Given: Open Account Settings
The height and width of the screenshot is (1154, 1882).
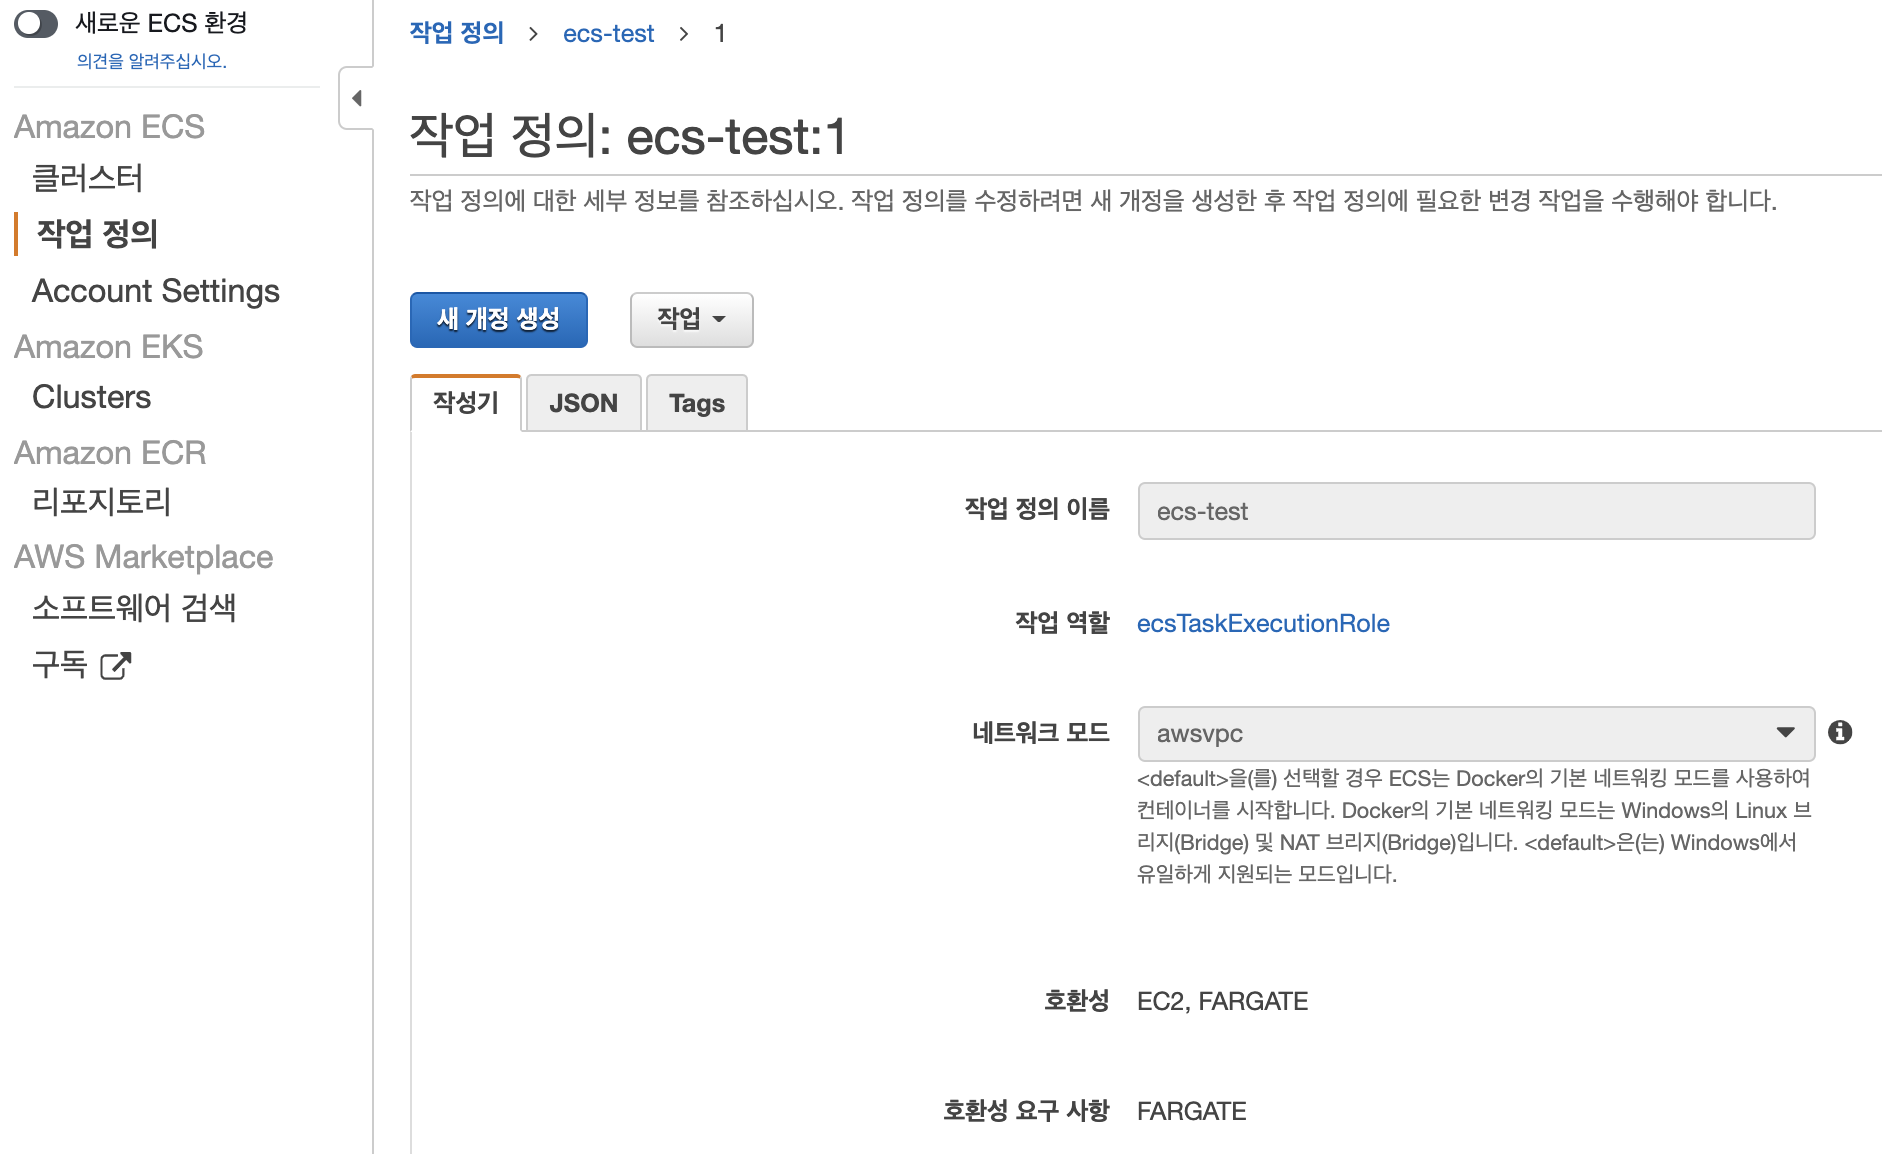Looking at the screenshot, I should click(156, 291).
